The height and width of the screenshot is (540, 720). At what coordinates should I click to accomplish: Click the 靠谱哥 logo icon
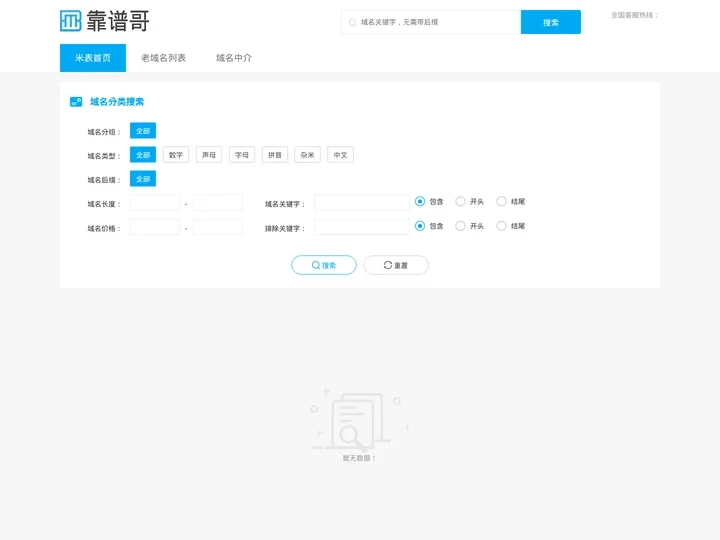(71, 21)
